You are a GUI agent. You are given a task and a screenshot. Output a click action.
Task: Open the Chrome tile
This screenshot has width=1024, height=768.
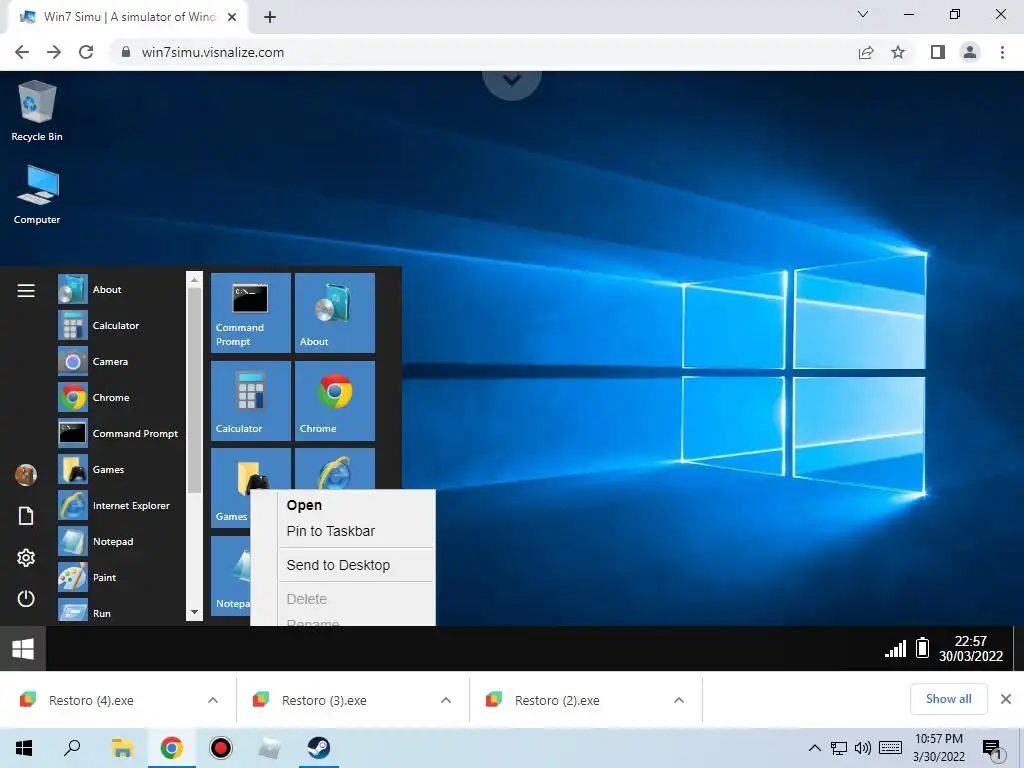click(x=335, y=400)
